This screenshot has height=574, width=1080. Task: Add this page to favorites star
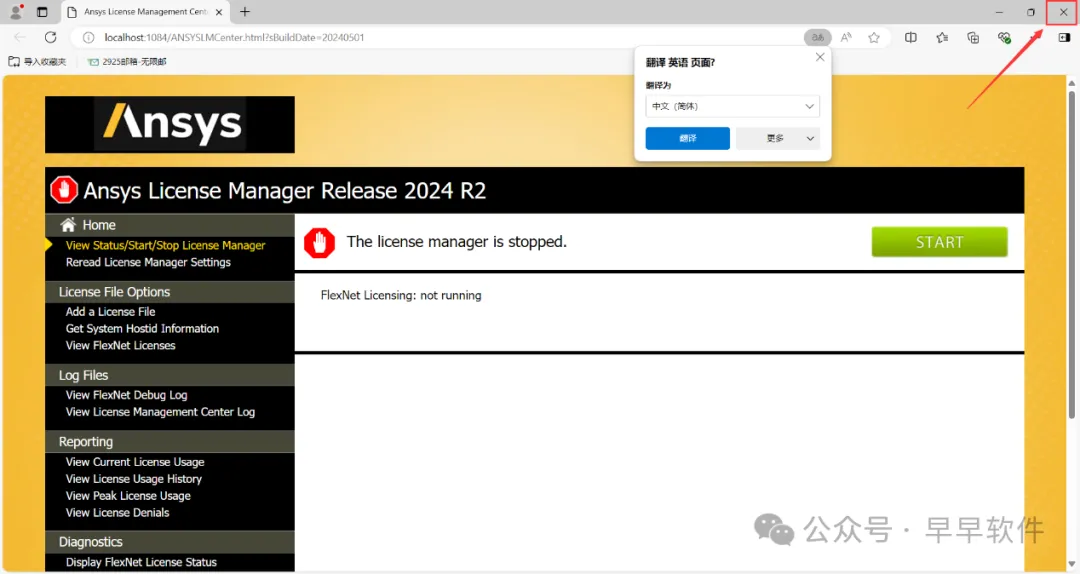coord(874,37)
